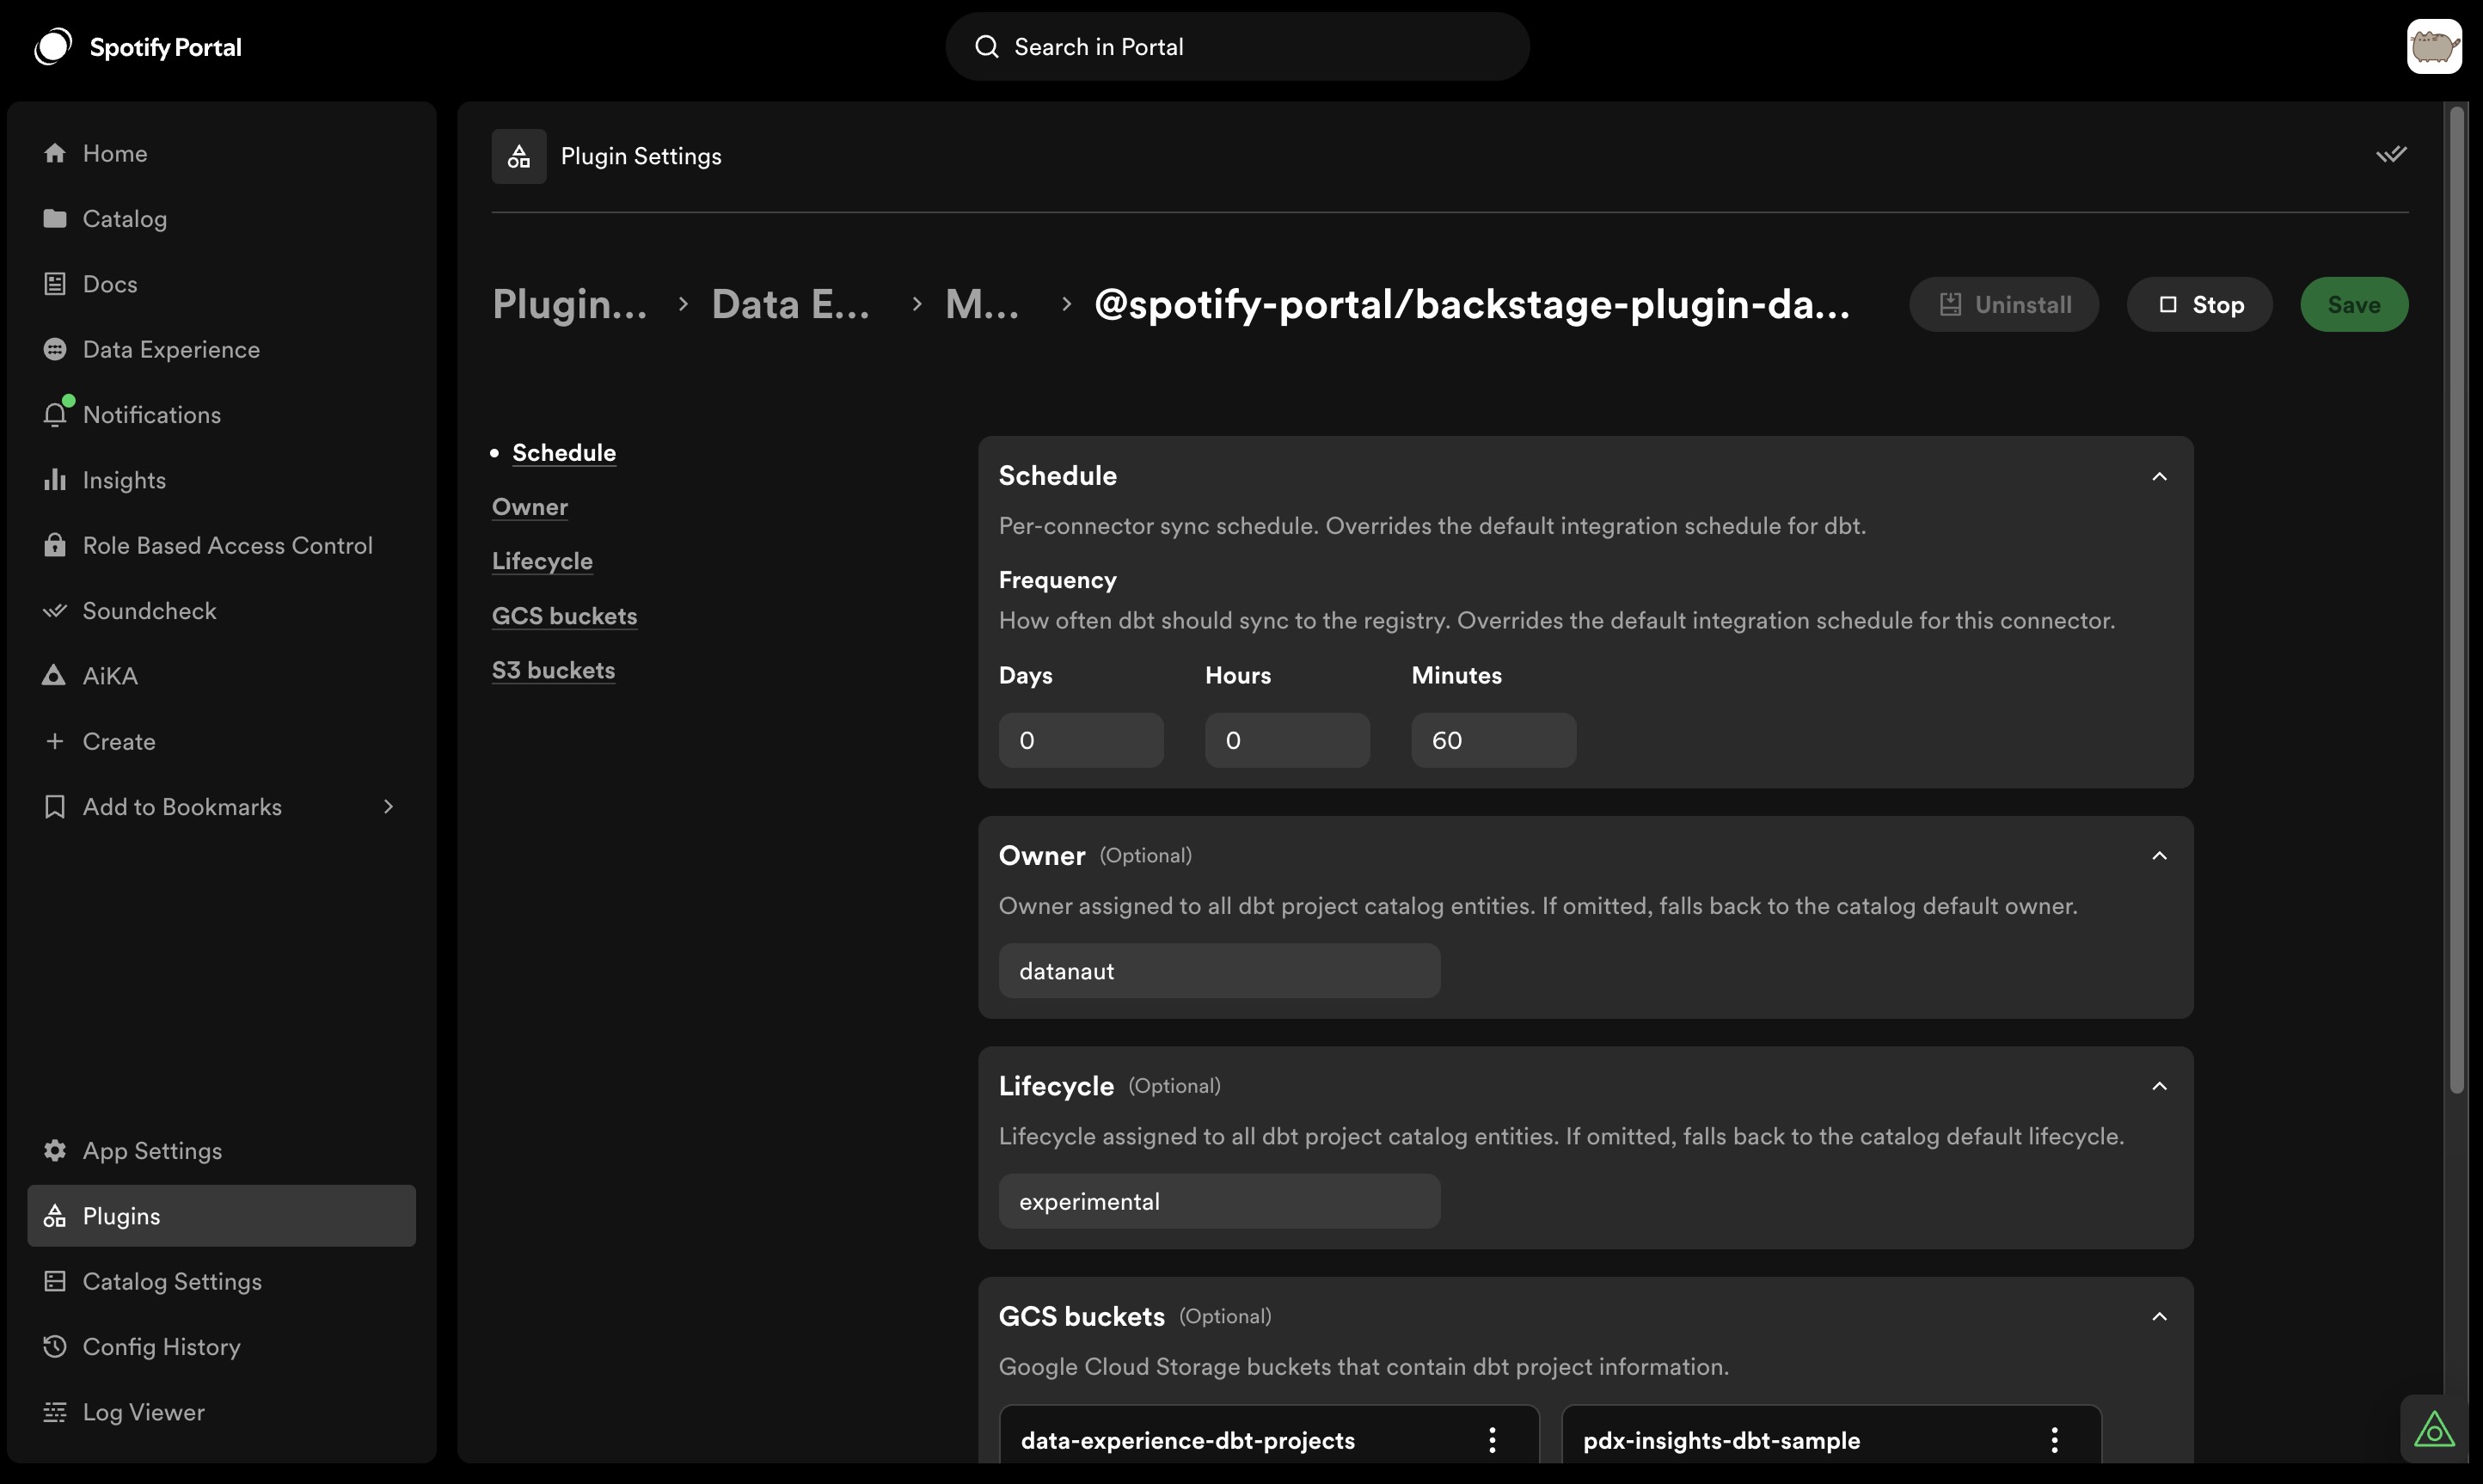Select Insights in the sidebar

[222, 480]
